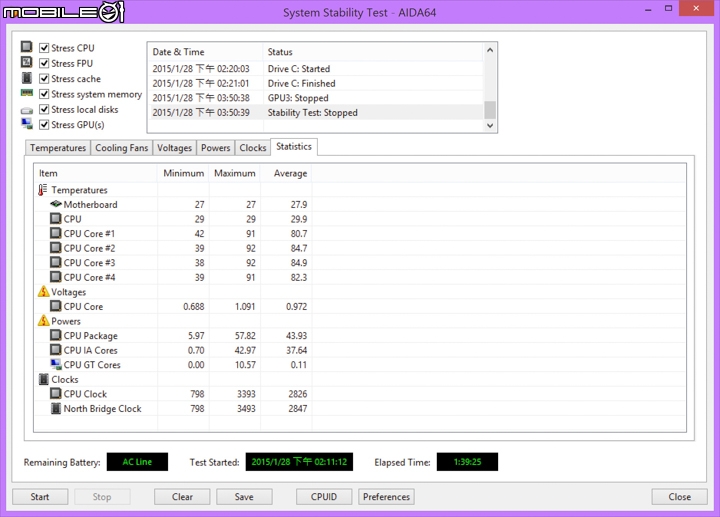Click the Motherboard row icon
This screenshot has width=720, height=517.
click(x=56, y=204)
